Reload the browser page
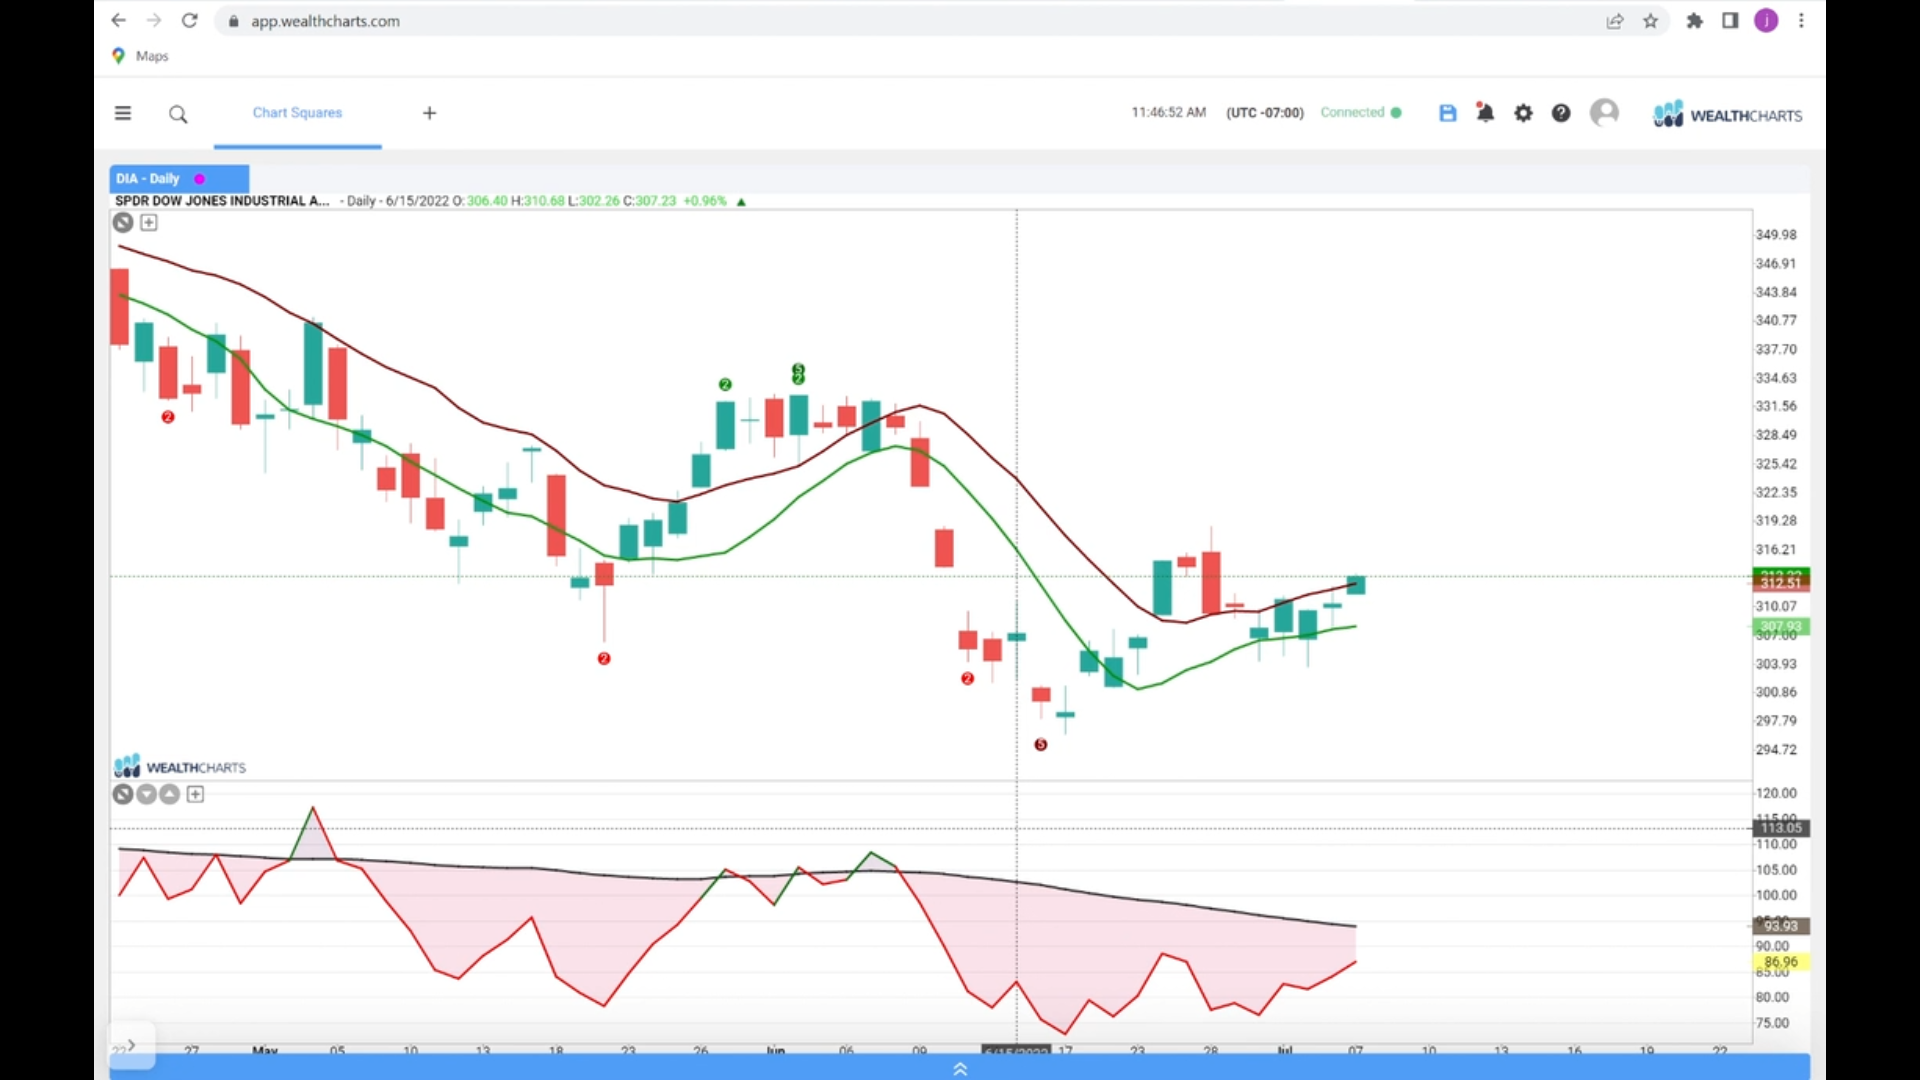This screenshot has width=1920, height=1080. [189, 20]
